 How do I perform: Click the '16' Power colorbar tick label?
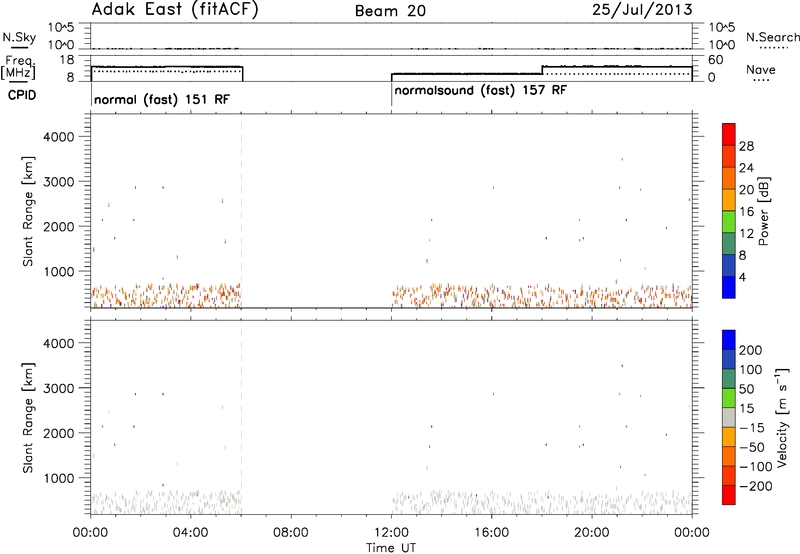(746, 212)
